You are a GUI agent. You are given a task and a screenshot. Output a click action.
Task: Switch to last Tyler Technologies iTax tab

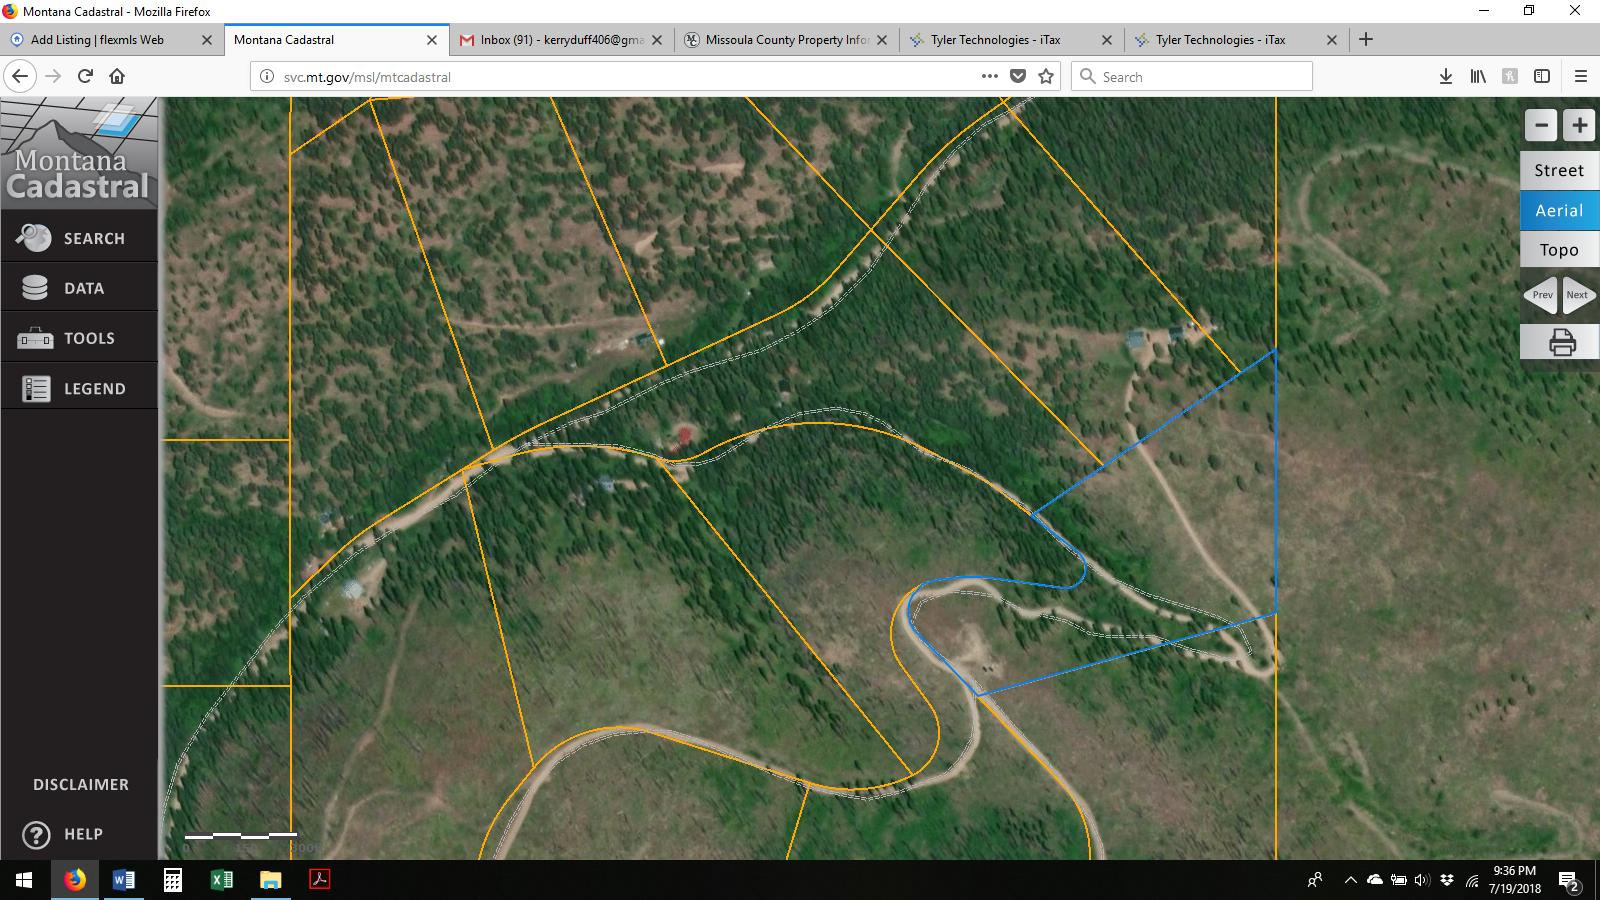pos(1237,40)
